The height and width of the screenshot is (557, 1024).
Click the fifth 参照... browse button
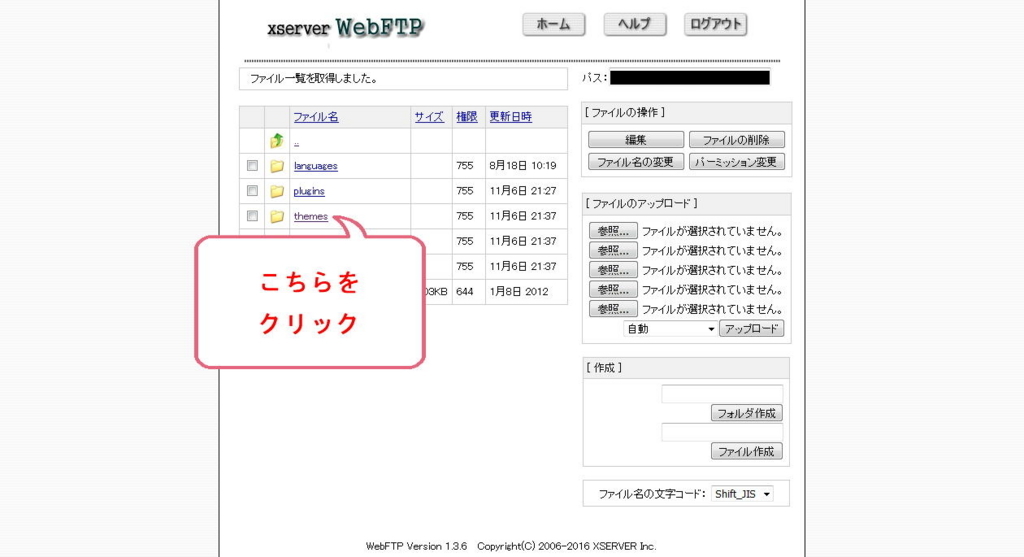pyautogui.click(x=613, y=310)
